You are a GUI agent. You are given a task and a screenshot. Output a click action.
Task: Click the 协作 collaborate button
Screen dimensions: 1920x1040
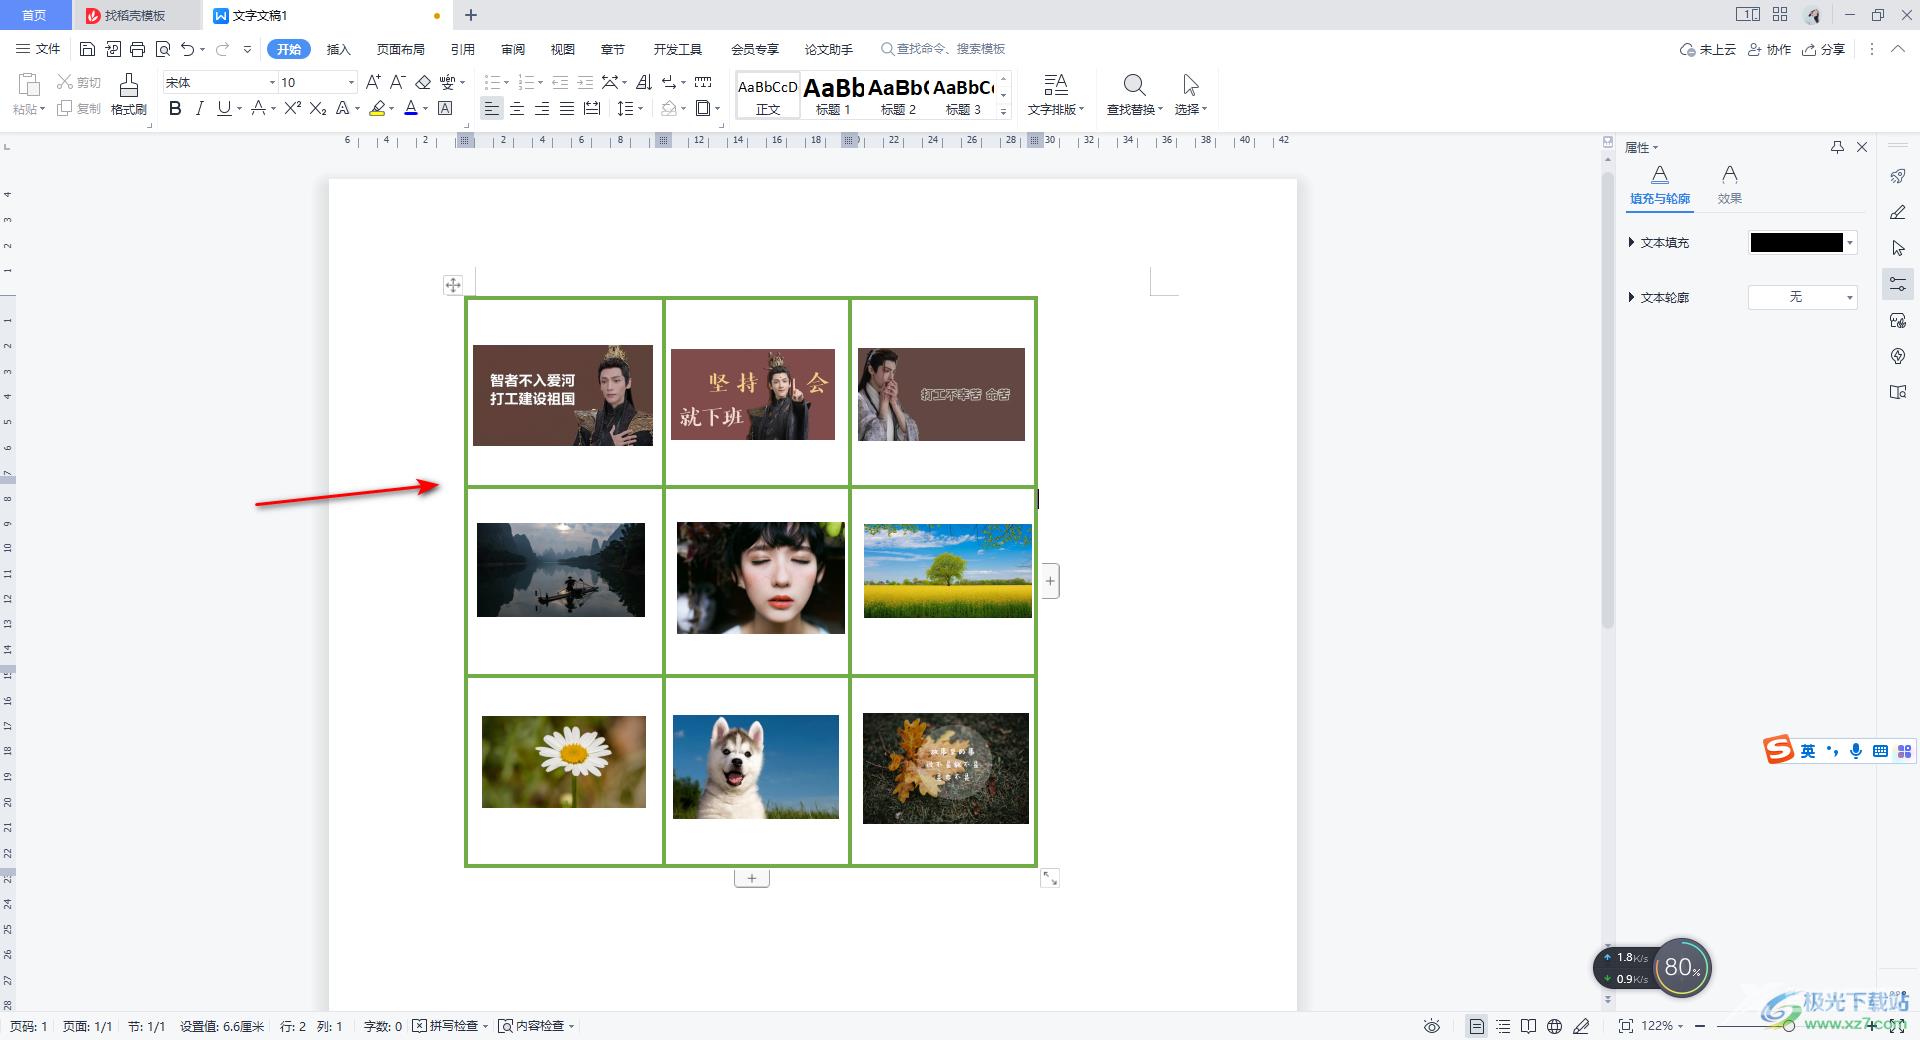pyautogui.click(x=1770, y=49)
